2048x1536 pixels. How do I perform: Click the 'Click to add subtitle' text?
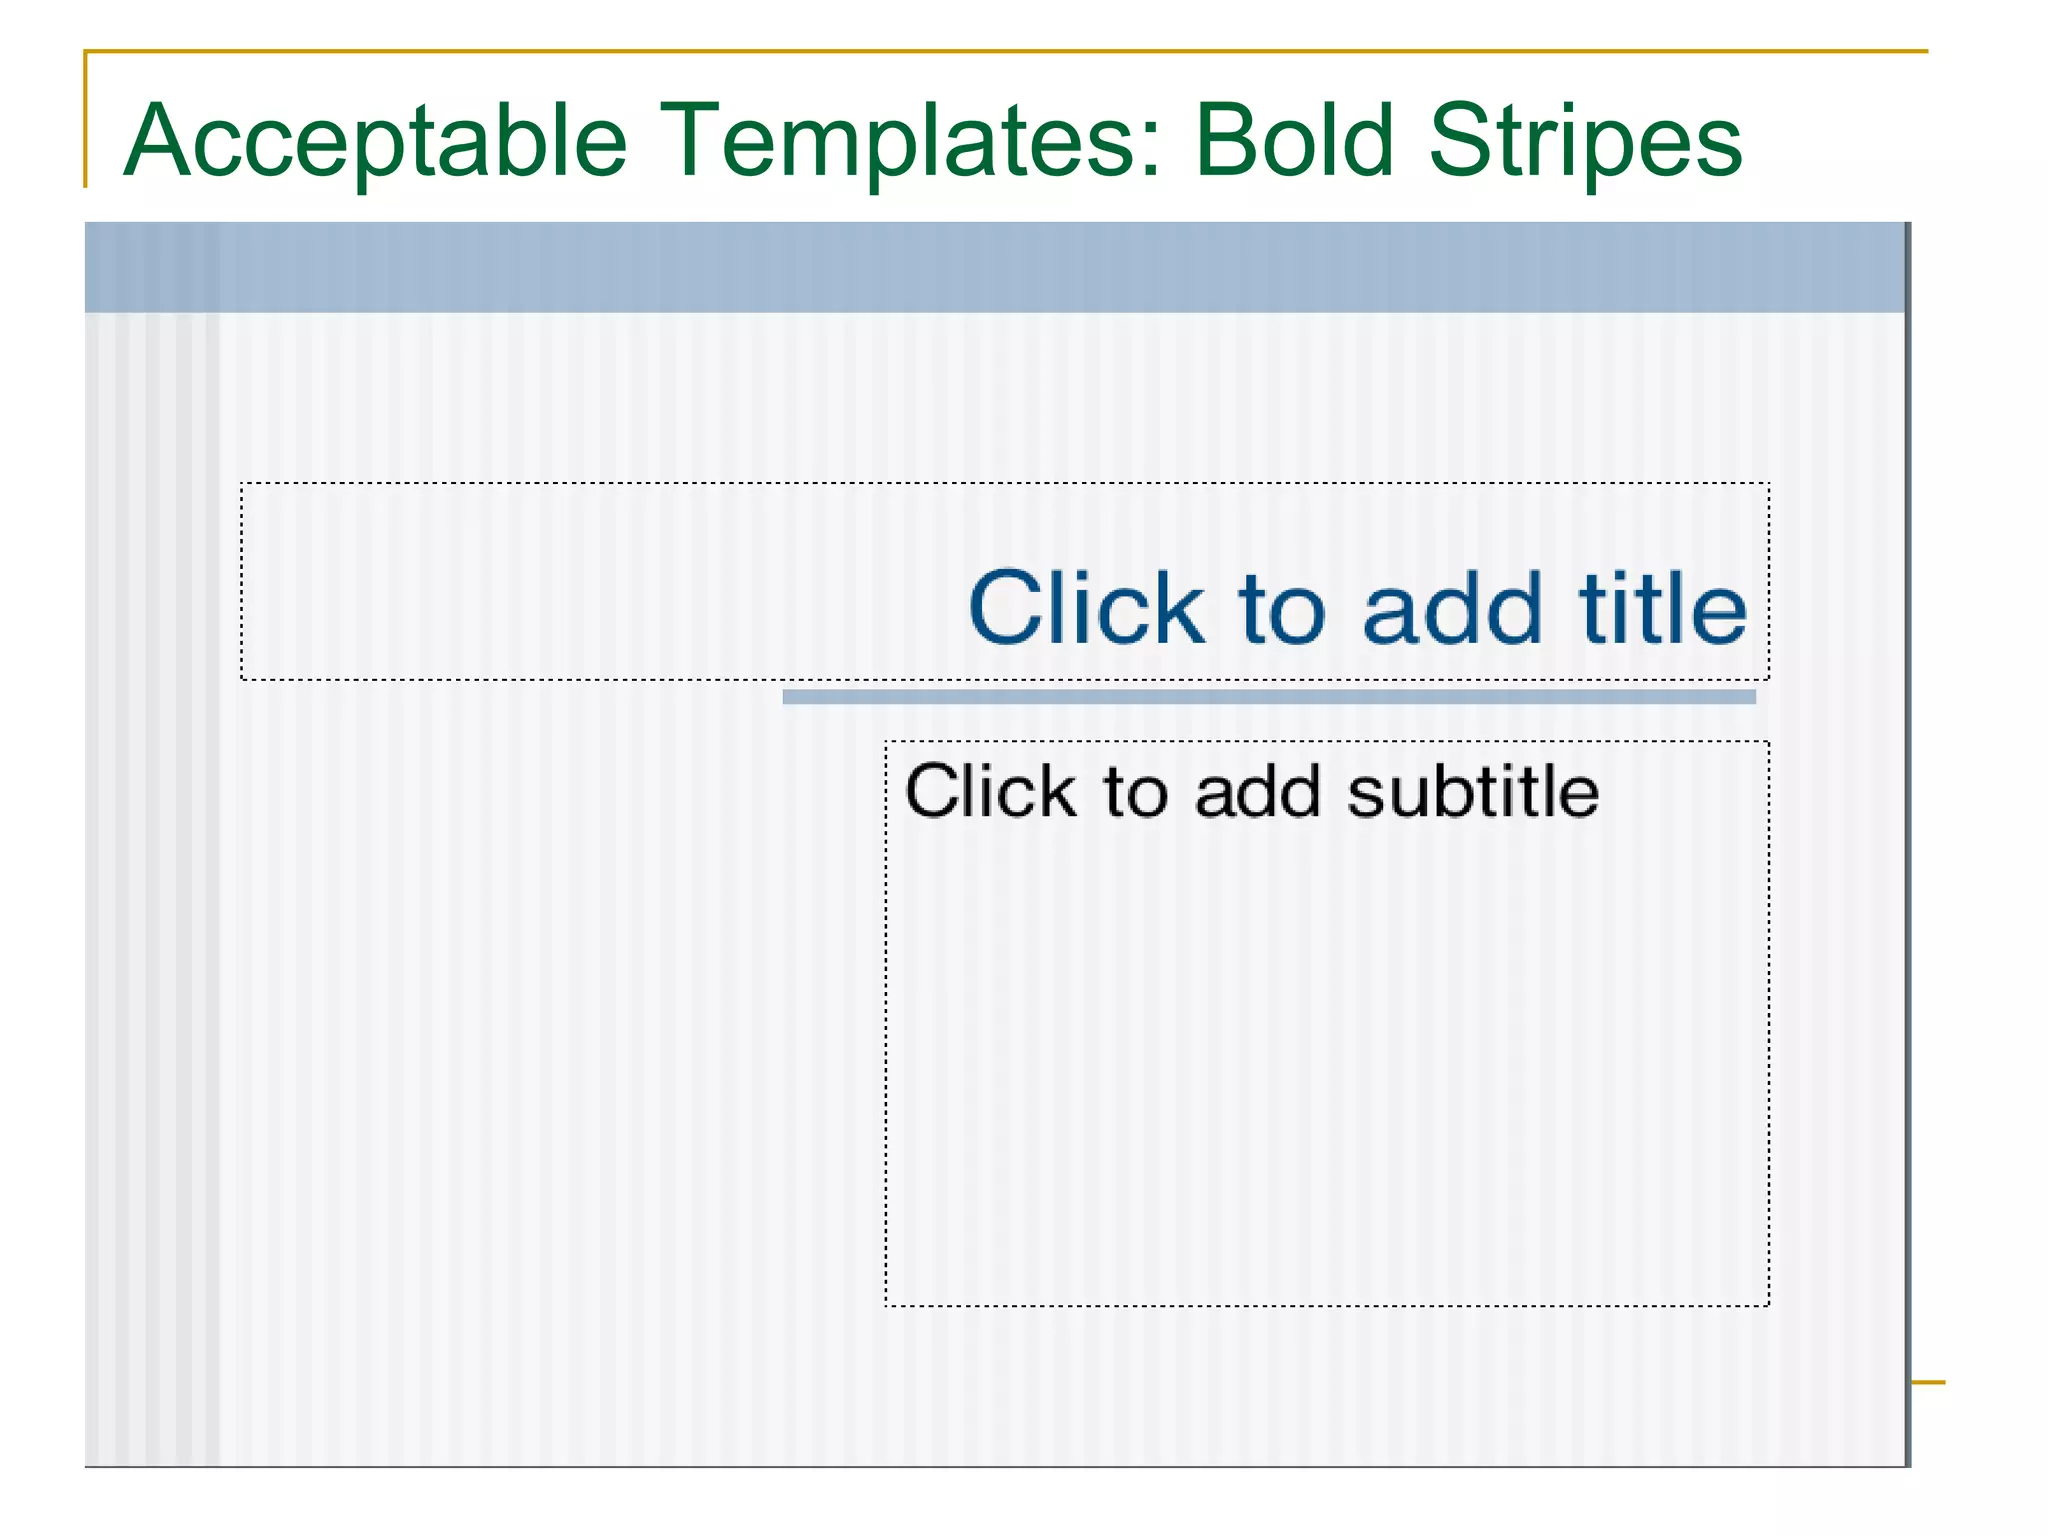pyautogui.click(x=1251, y=791)
